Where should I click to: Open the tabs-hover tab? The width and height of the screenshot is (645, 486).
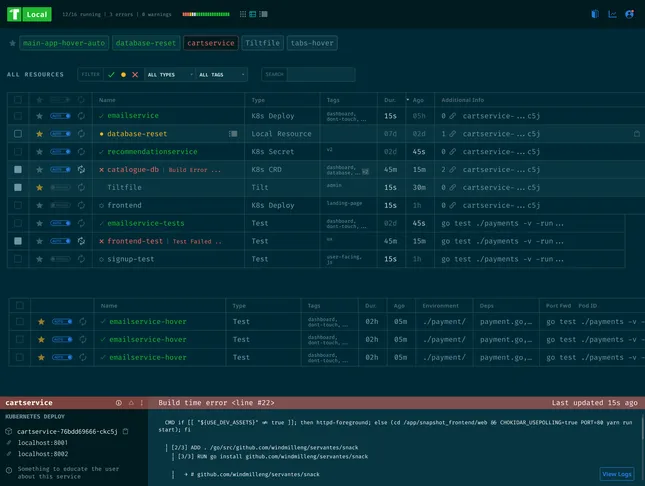tap(312, 43)
